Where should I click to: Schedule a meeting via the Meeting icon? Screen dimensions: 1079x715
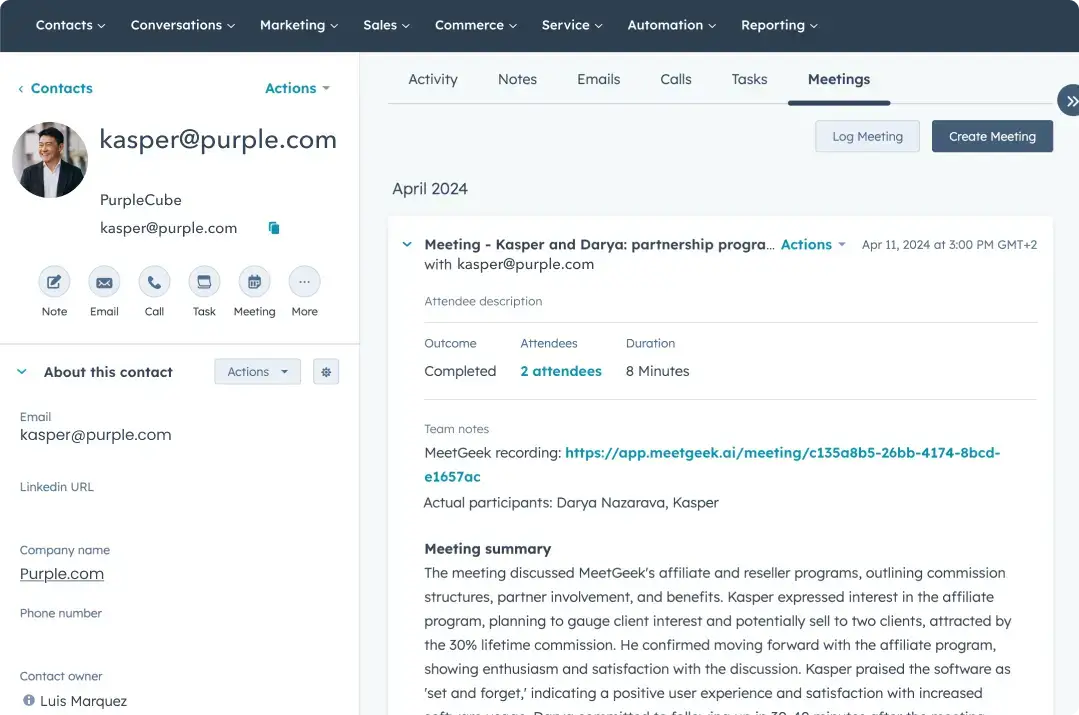pyautogui.click(x=254, y=282)
